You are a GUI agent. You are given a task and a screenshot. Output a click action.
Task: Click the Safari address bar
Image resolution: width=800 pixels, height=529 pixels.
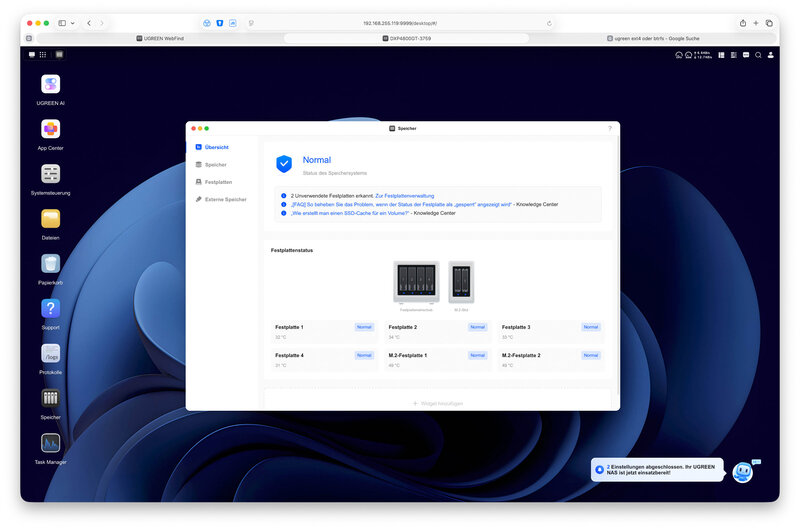(x=400, y=23)
